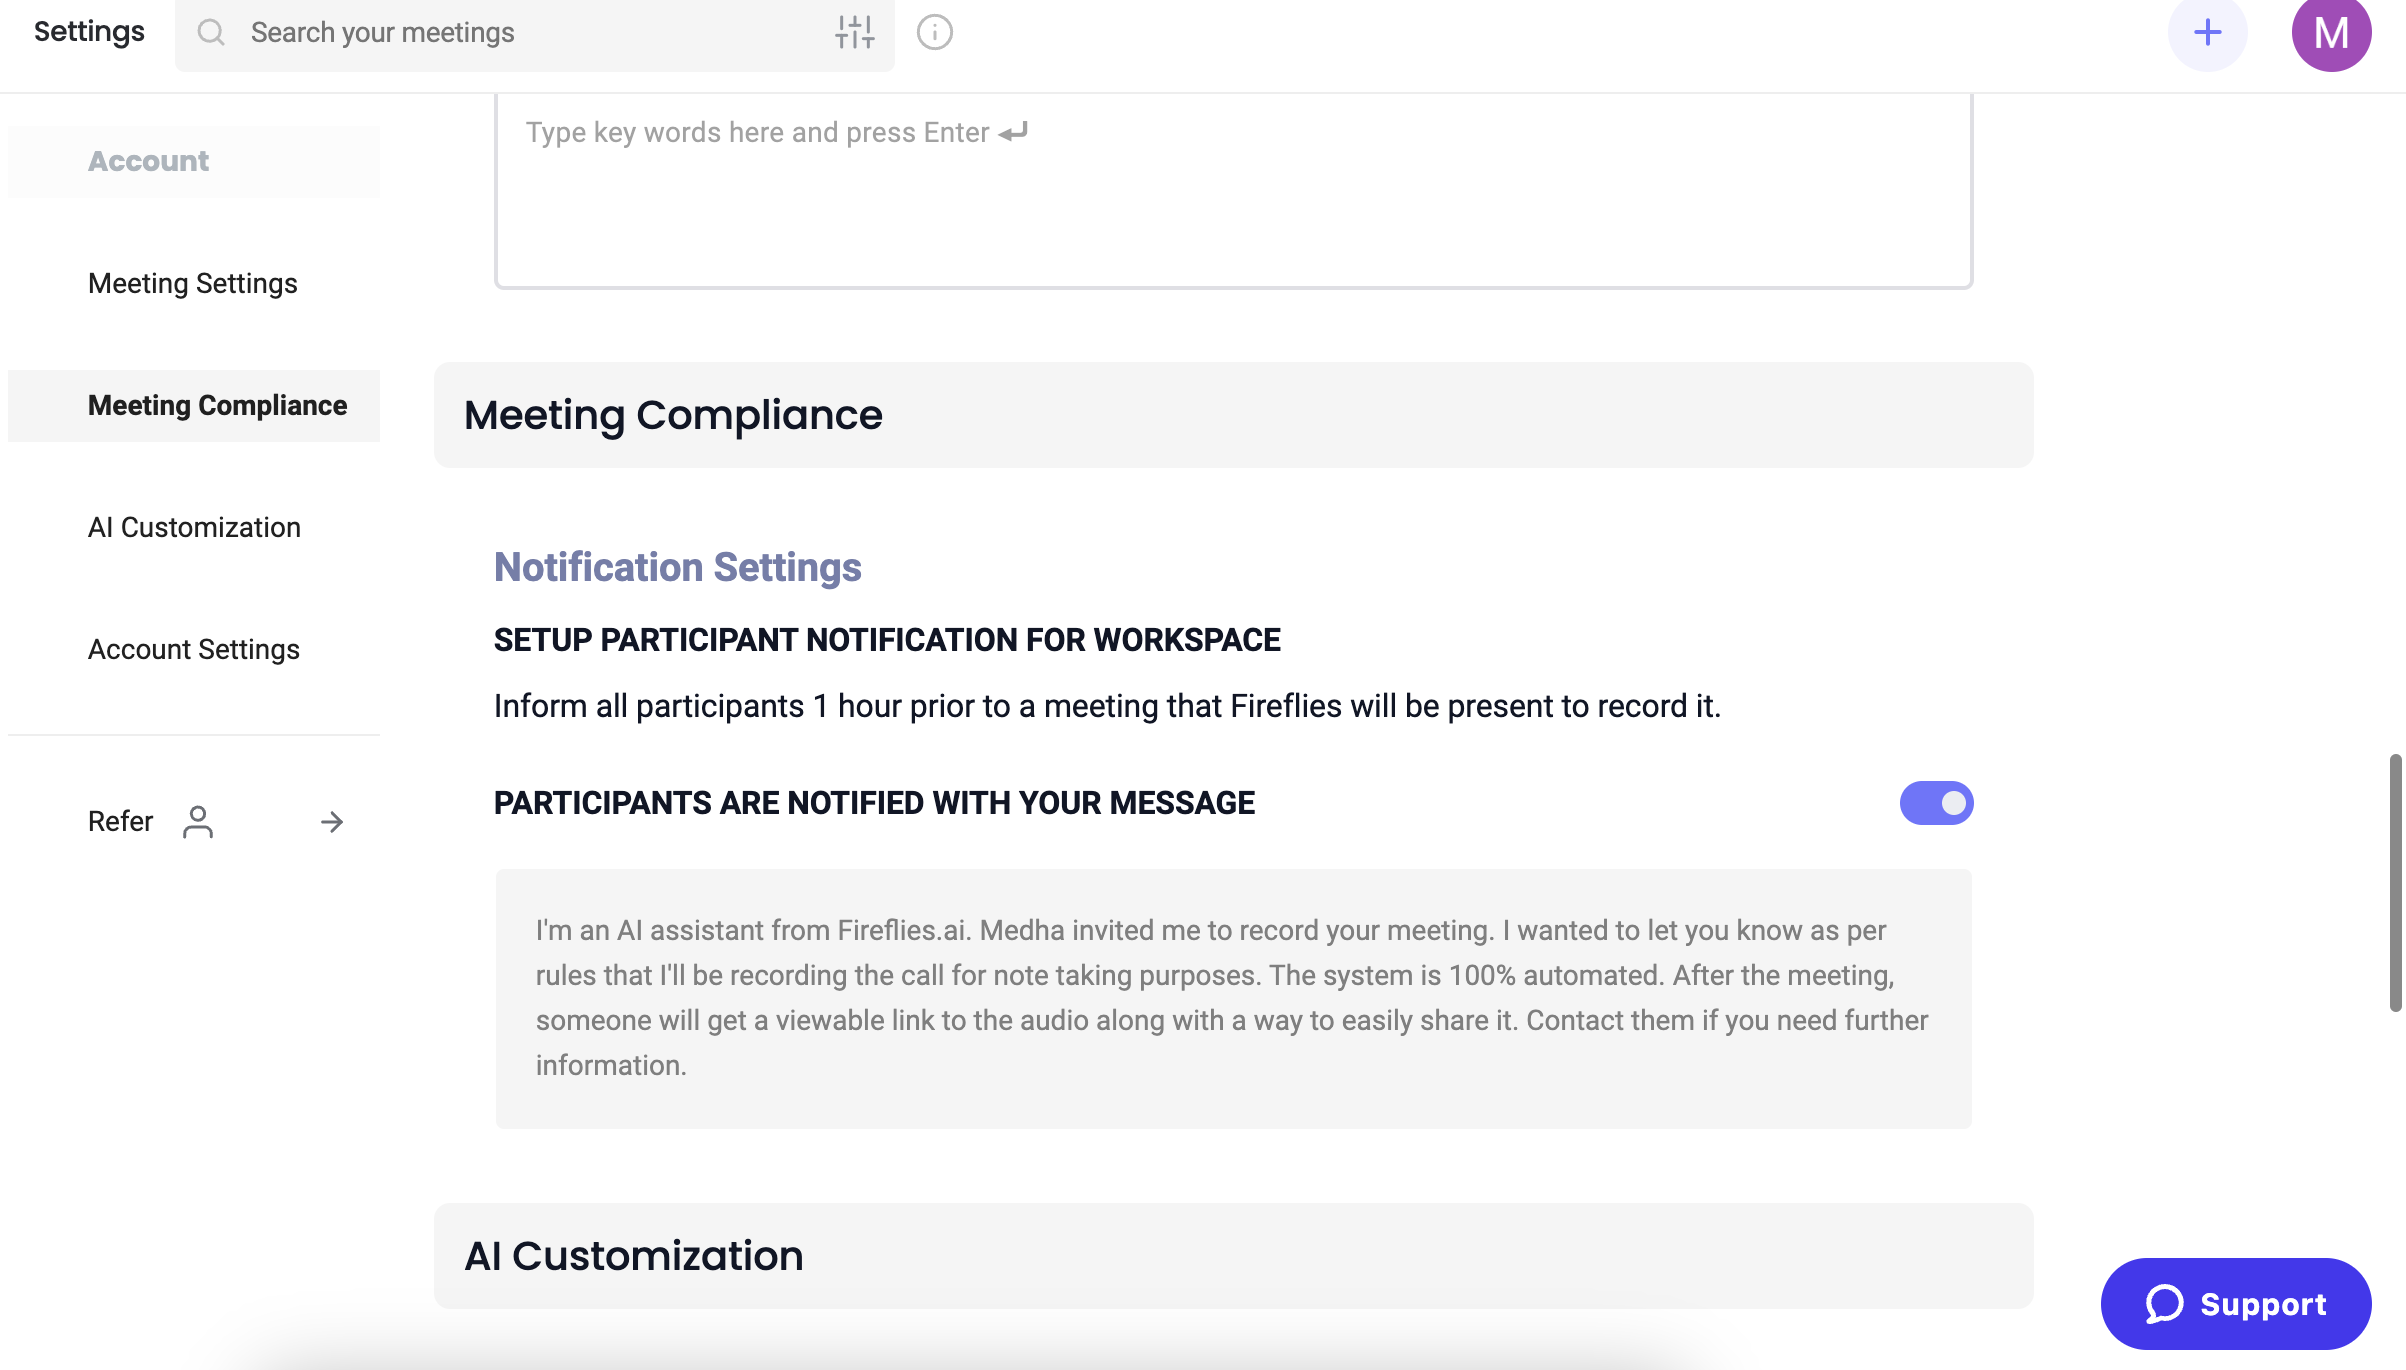This screenshot has height=1370, width=2406.
Task: Open Meeting Compliance section
Action: point(217,406)
